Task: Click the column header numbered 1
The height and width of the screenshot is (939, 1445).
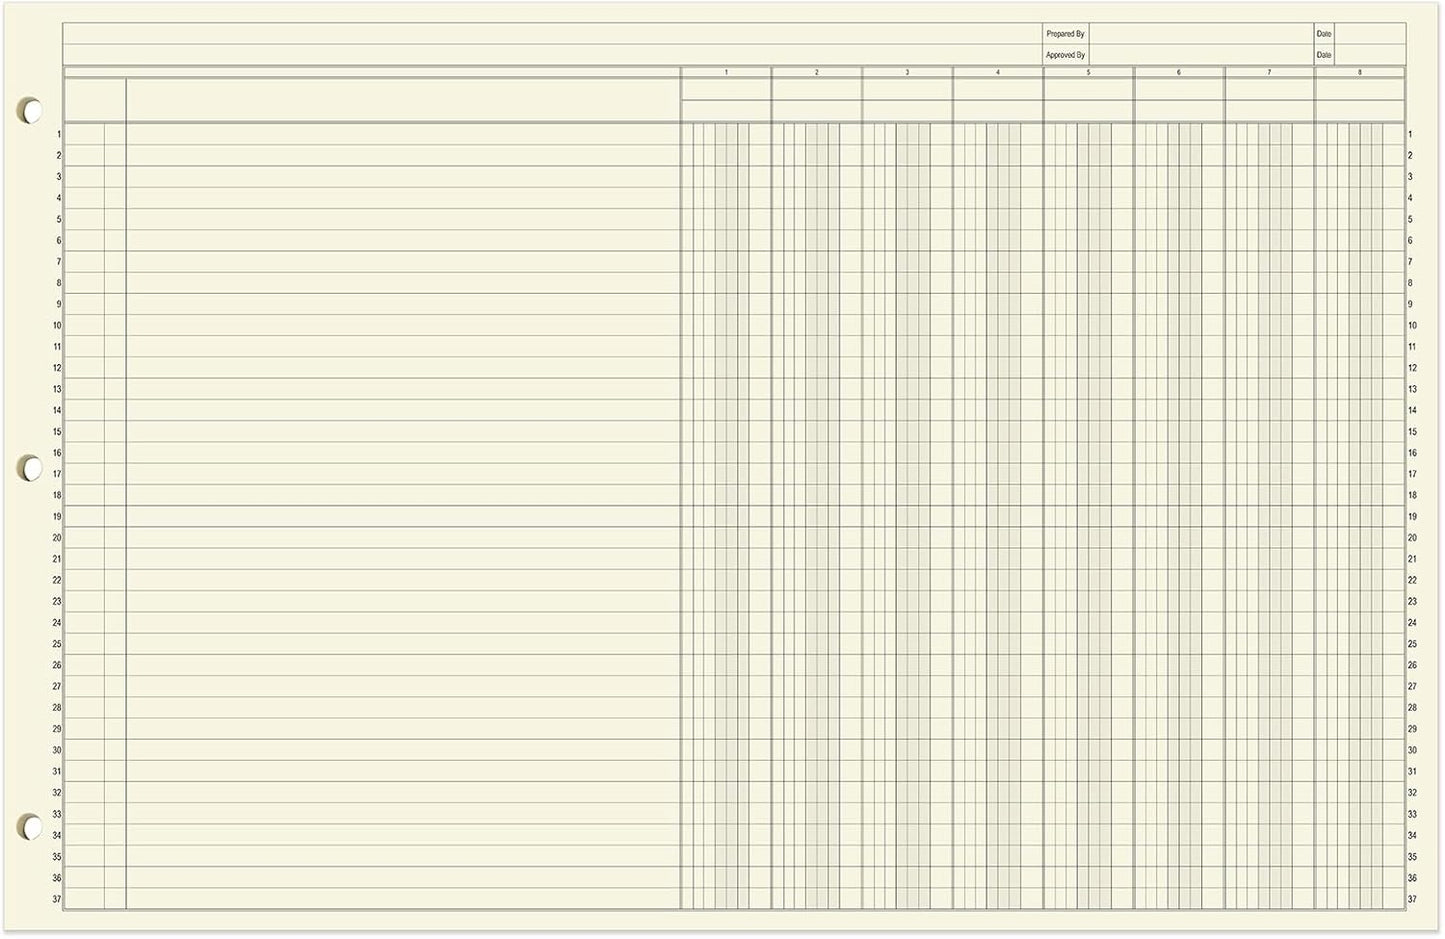Action: tap(727, 72)
